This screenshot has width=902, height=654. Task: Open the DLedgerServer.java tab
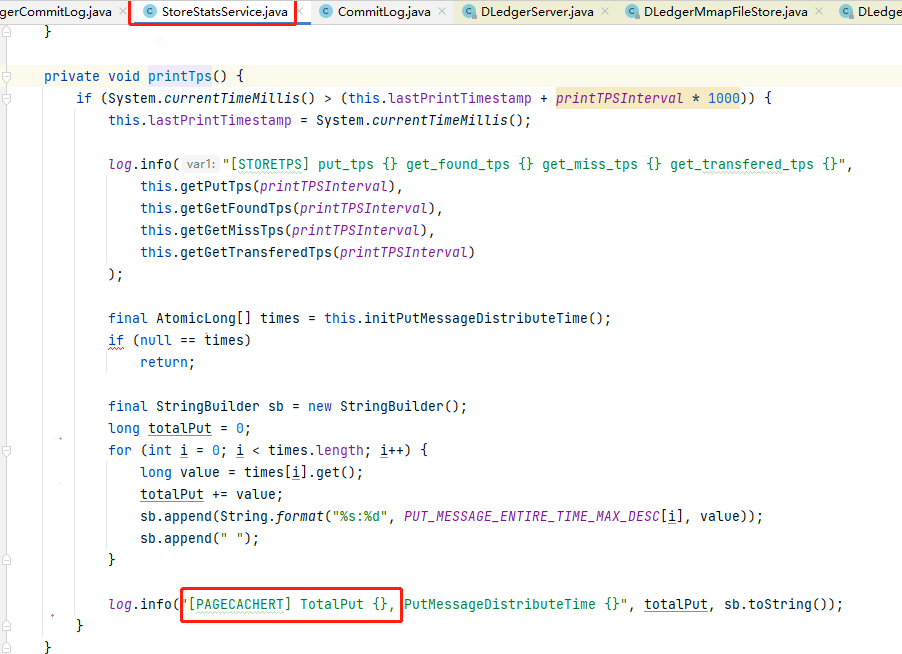[x=537, y=12]
